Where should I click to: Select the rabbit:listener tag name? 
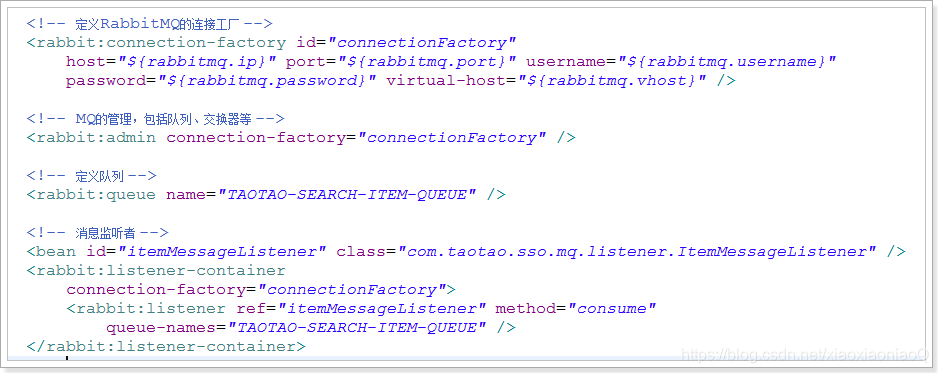coord(151,309)
